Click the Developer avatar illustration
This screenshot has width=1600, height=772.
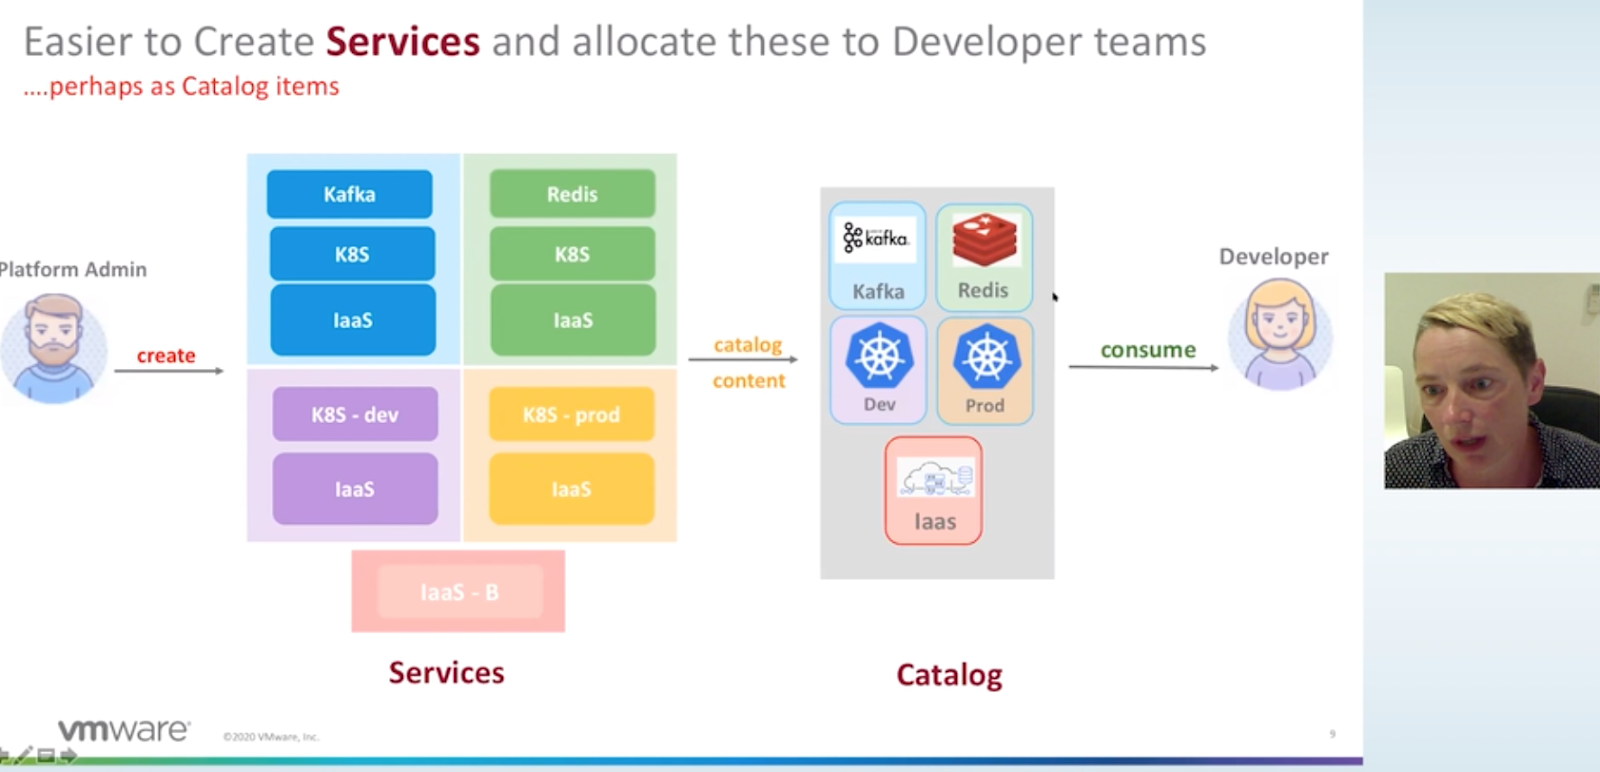(1280, 334)
